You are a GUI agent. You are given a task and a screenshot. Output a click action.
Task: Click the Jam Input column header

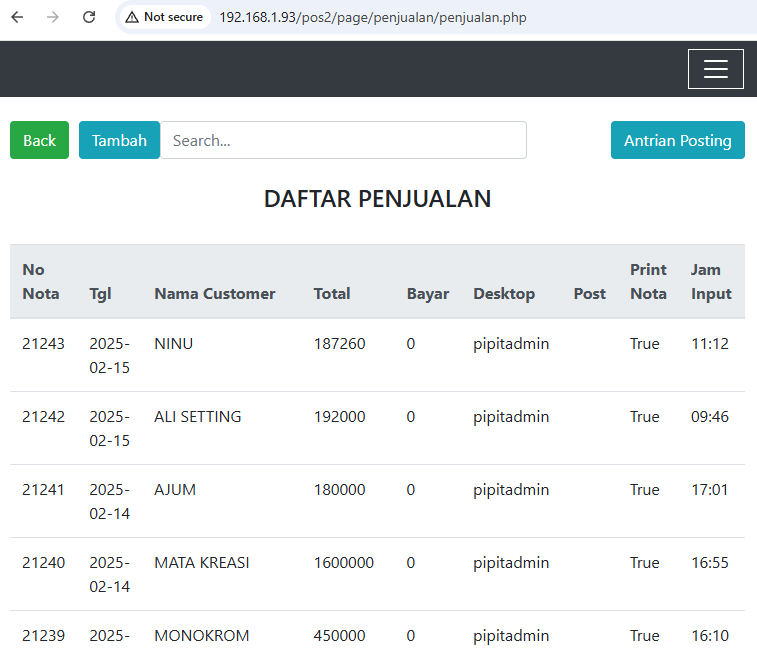pyautogui.click(x=711, y=281)
